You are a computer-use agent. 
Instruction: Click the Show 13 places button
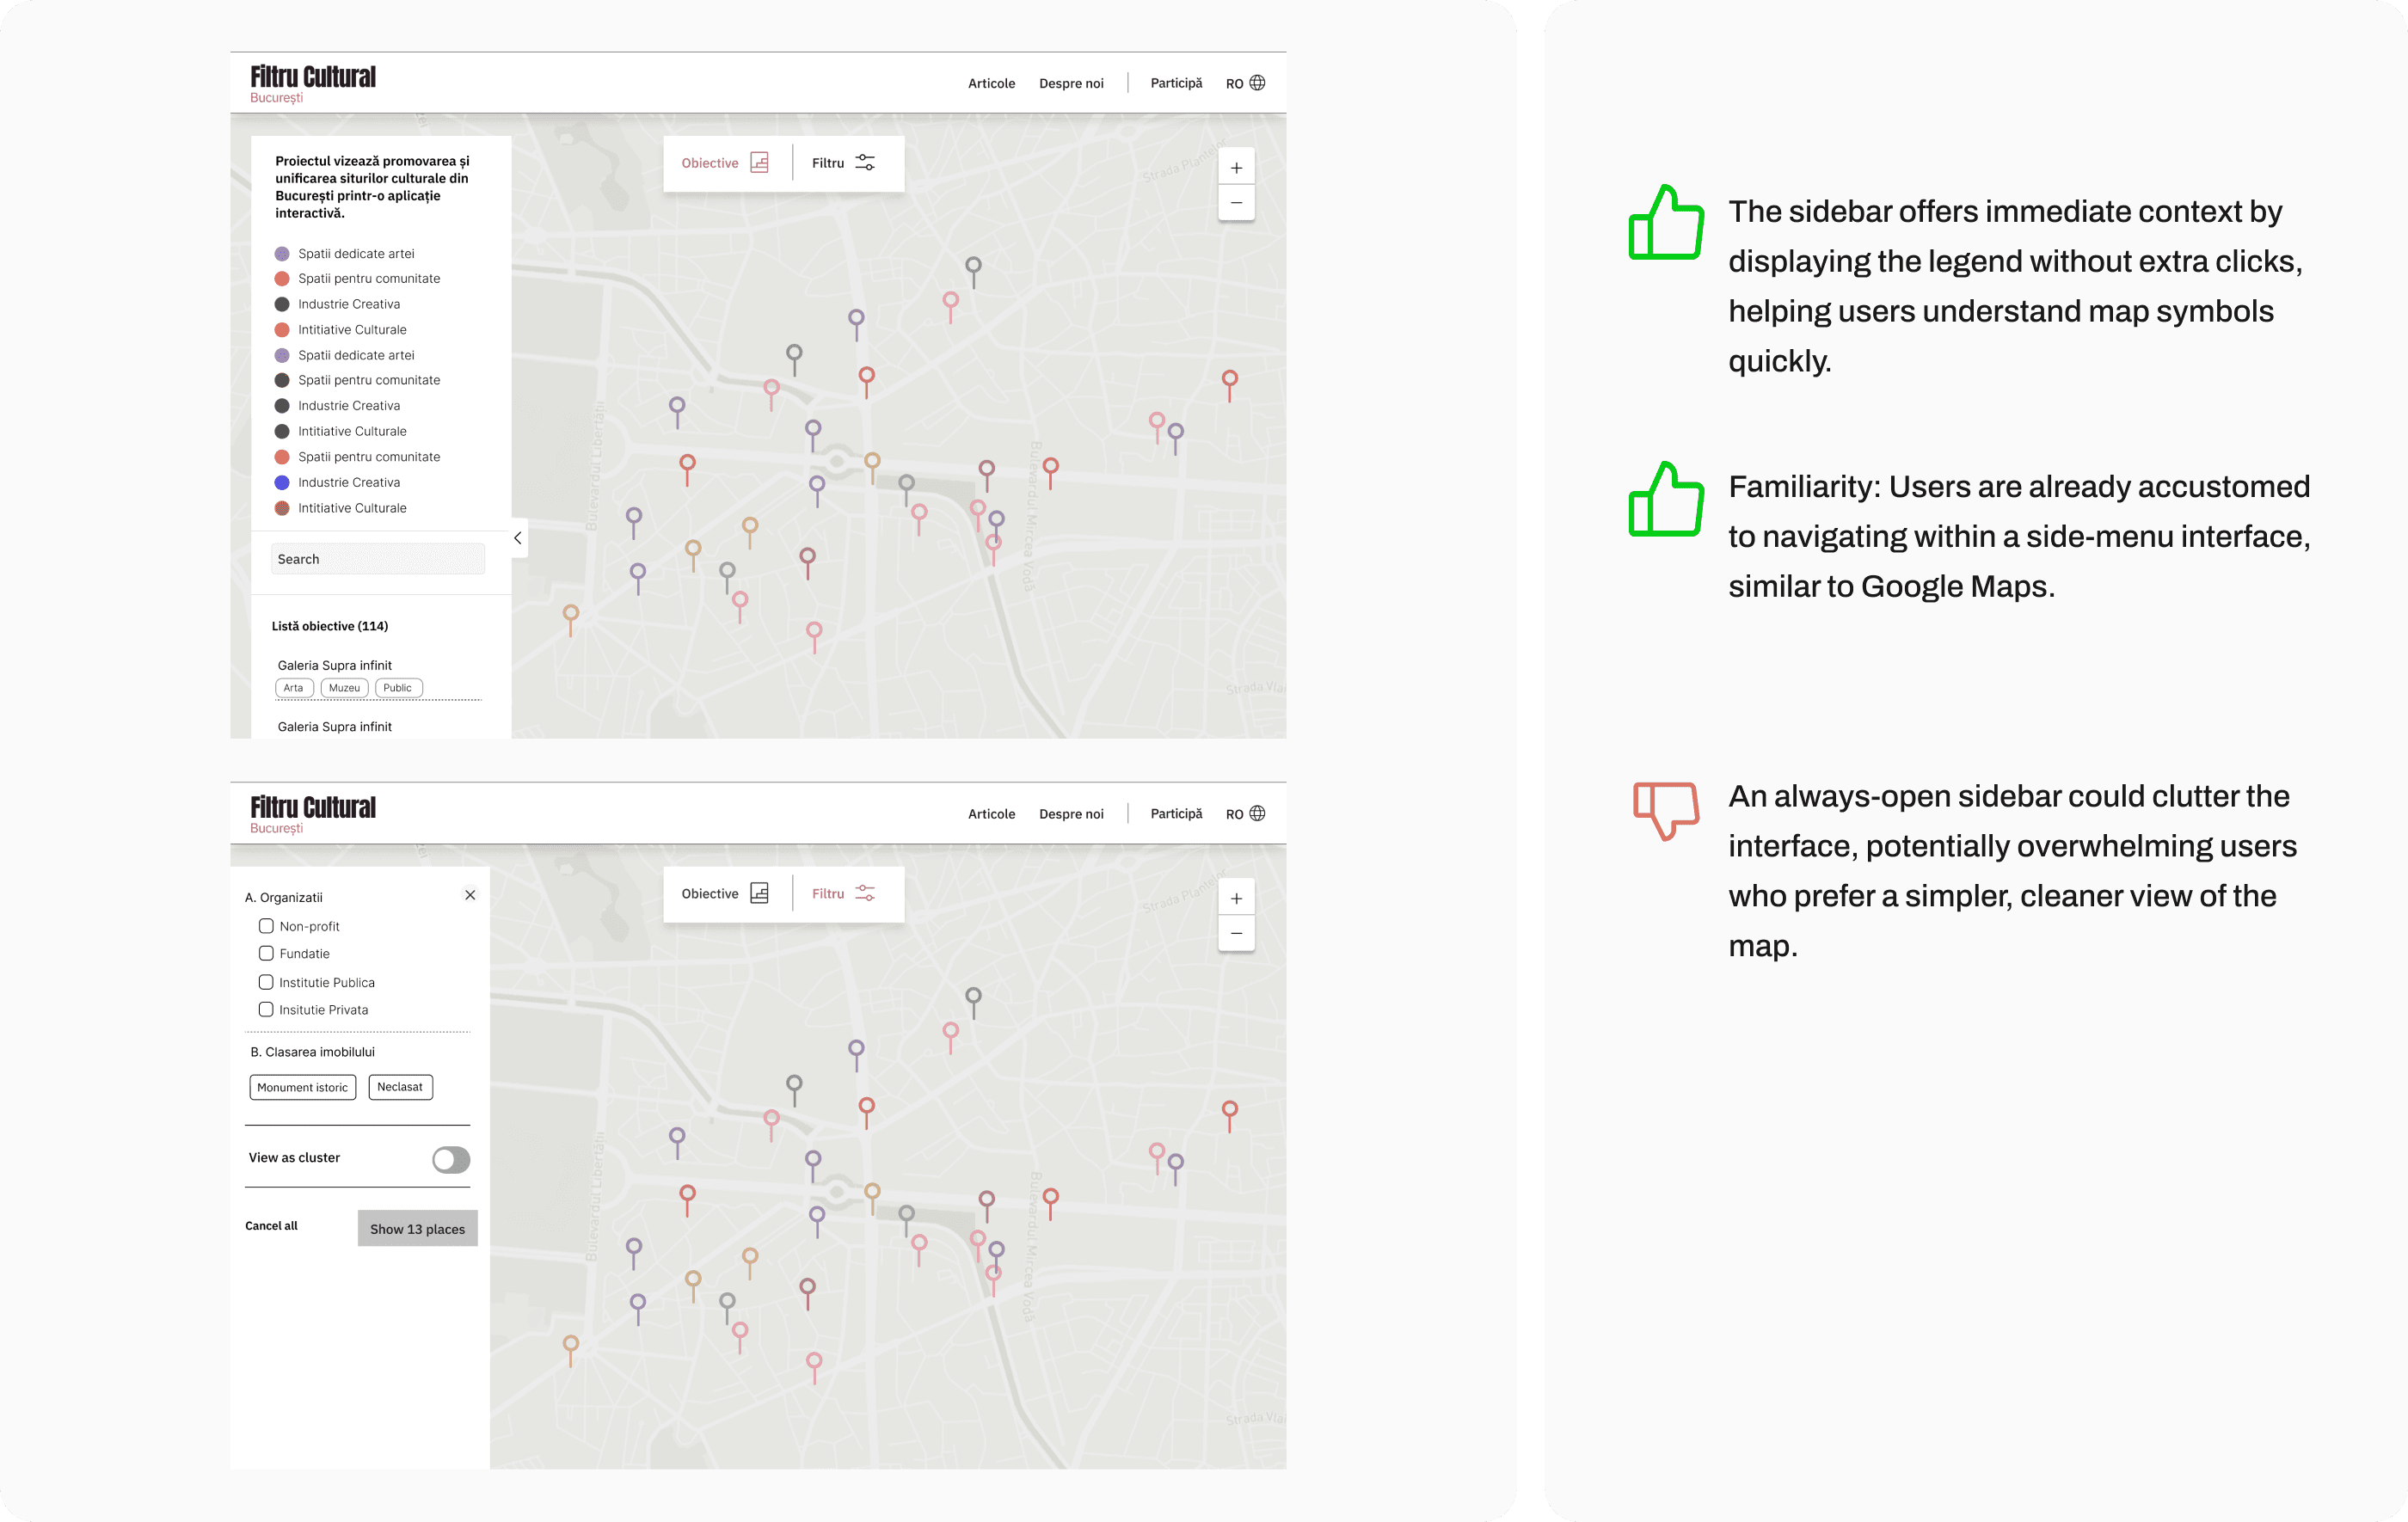pos(417,1228)
